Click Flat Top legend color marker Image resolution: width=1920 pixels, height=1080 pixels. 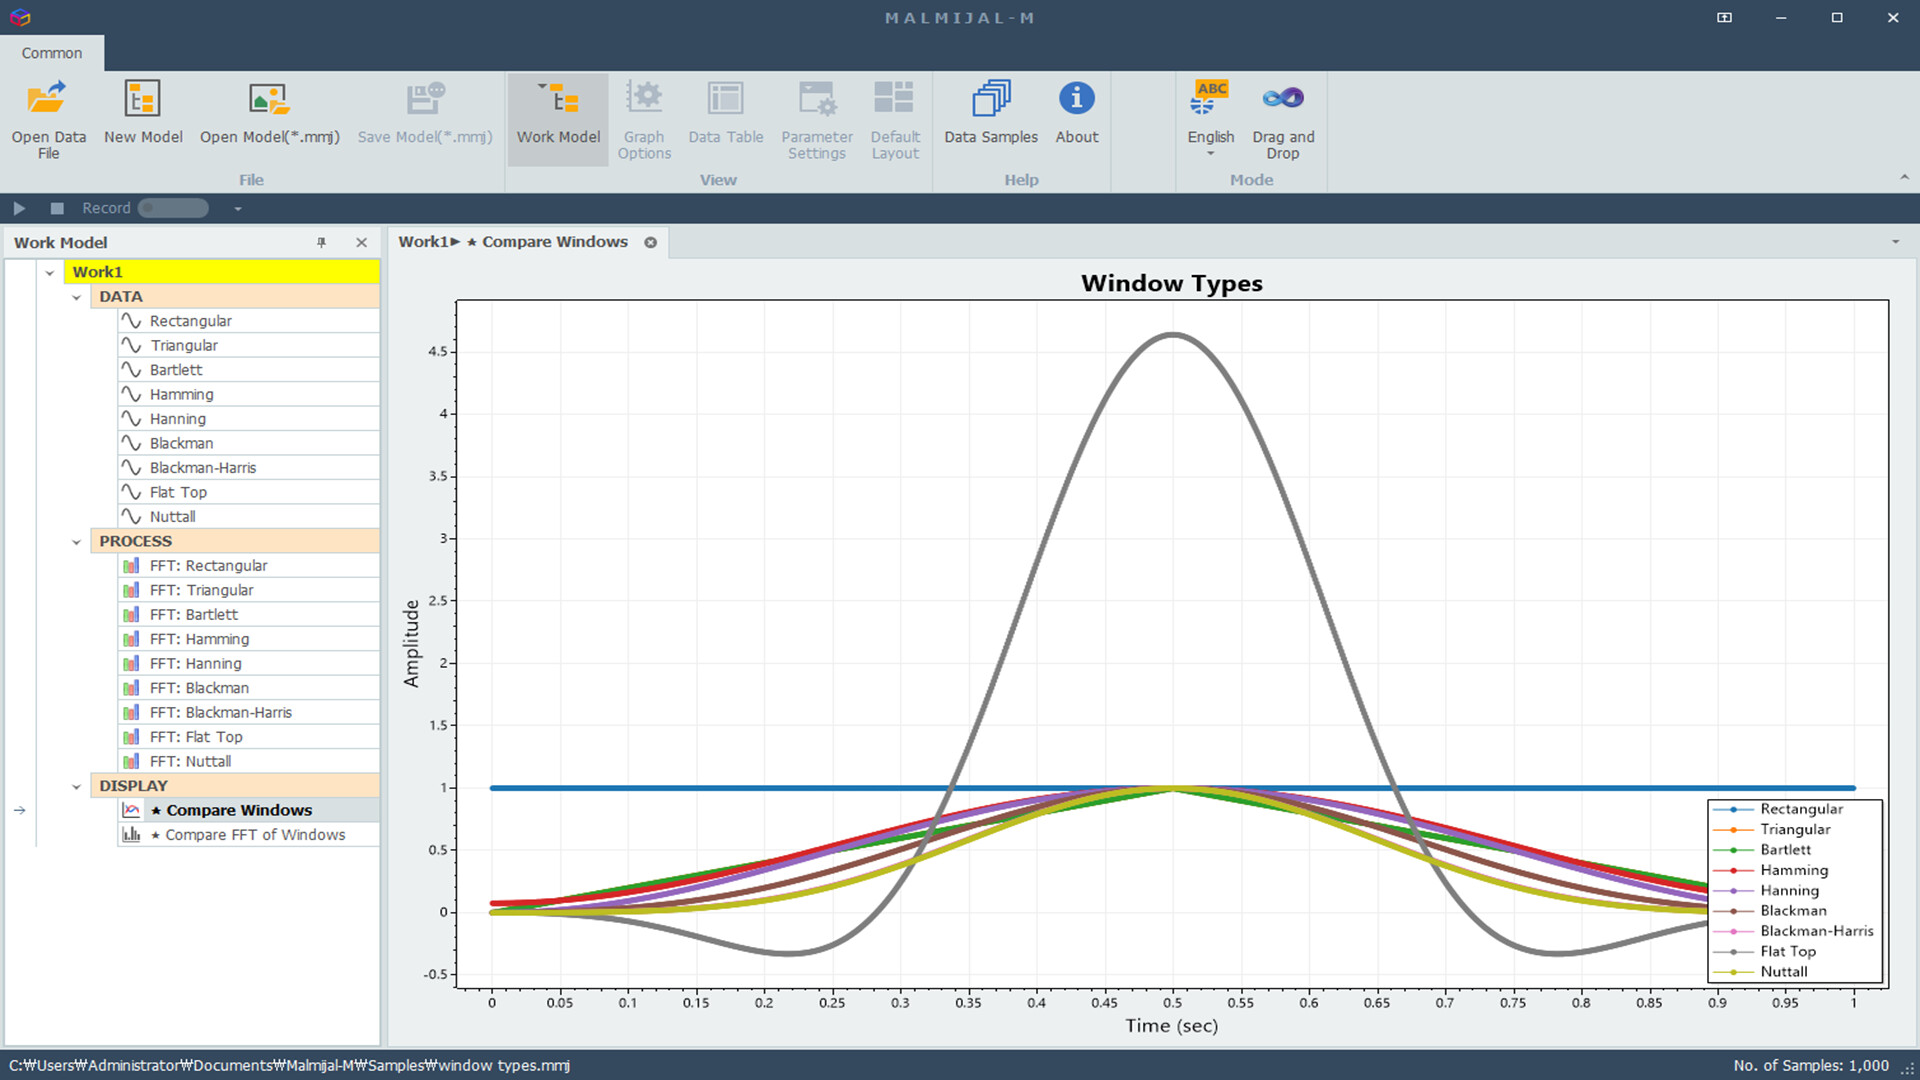pos(1733,952)
